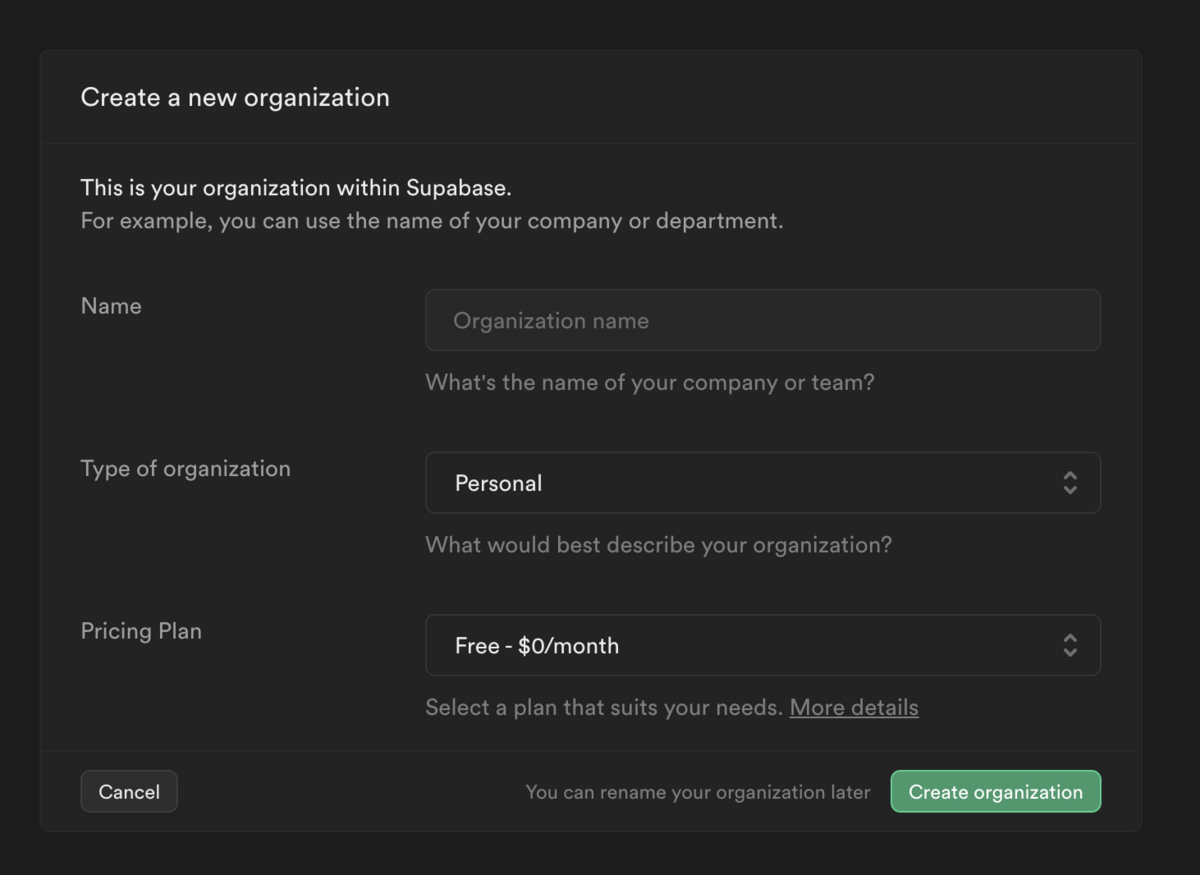Click the "Create a new organization" heading

[x=235, y=98]
